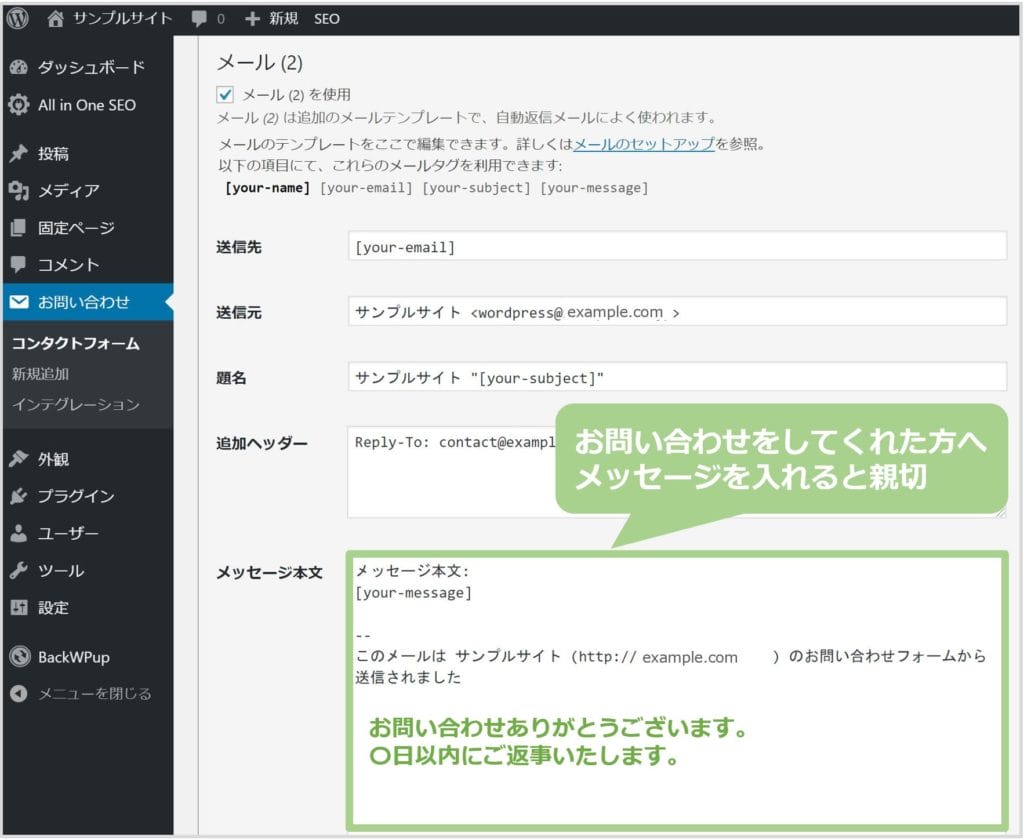This screenshot has height=840, width=1024.
Task: Click the 題名 subject field
Action: click(x=676, y=377)
